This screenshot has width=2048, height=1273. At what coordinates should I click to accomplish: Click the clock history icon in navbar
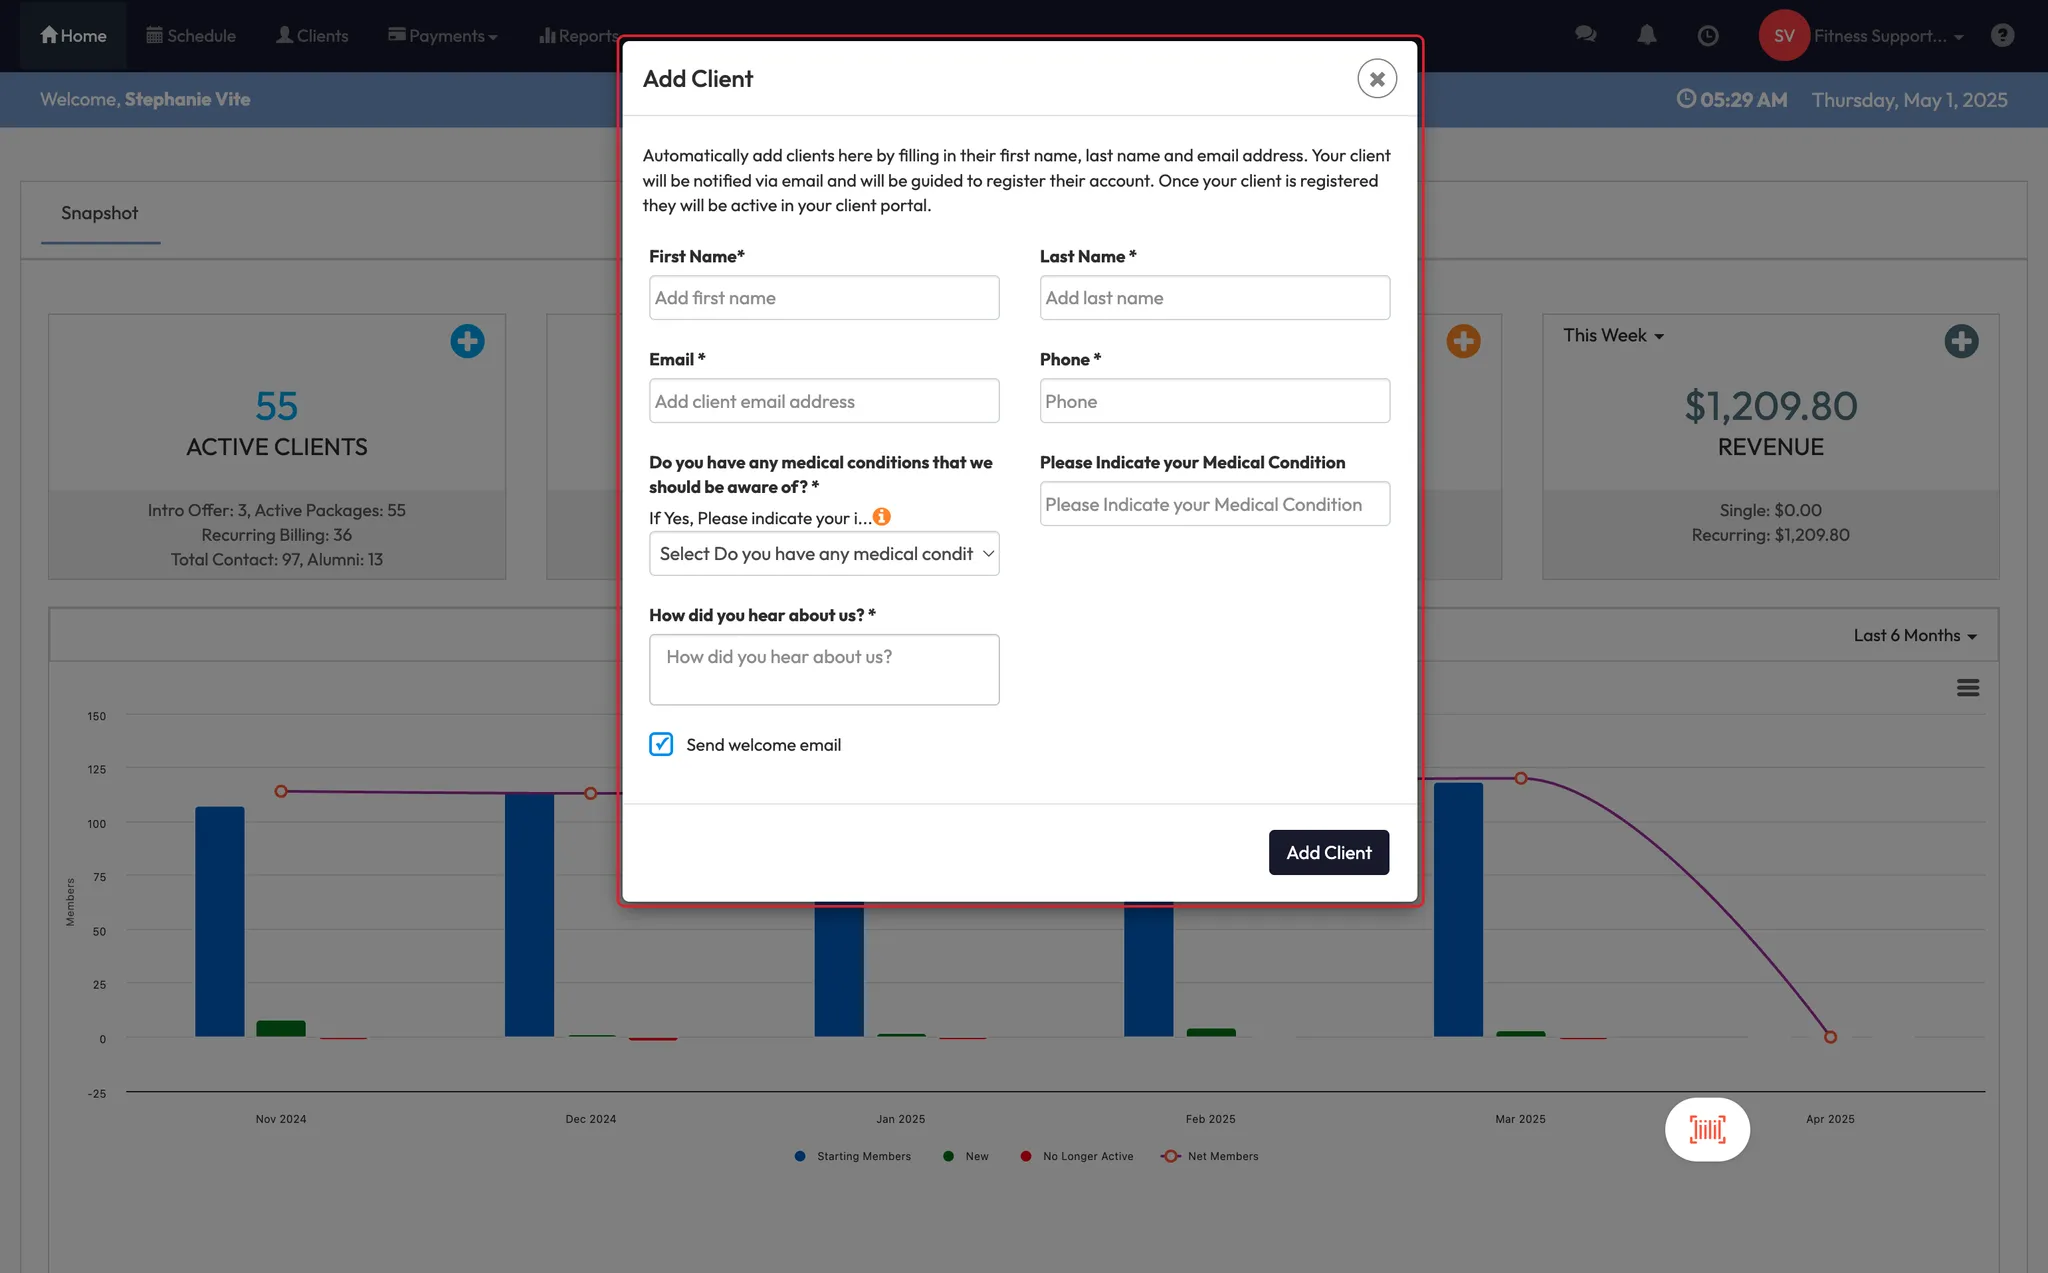(1708, 36)
